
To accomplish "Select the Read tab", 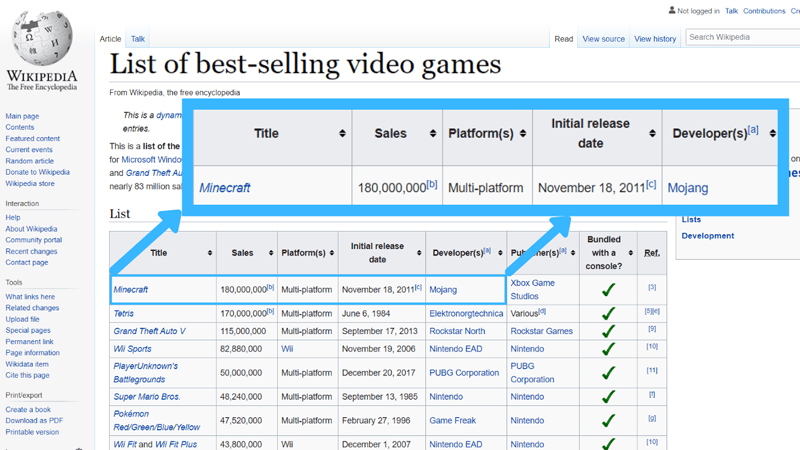I will point(564,39).
